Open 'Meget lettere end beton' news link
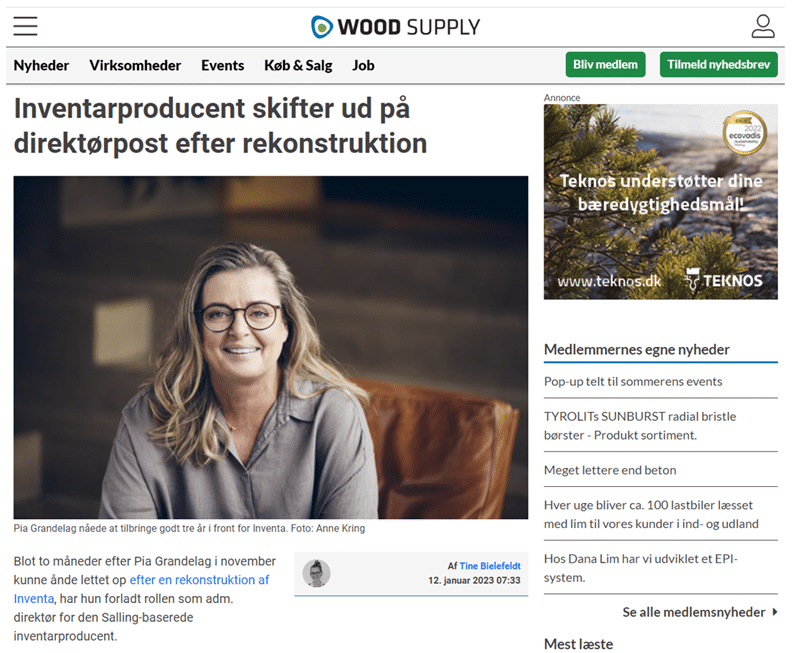 pos(610,470)
